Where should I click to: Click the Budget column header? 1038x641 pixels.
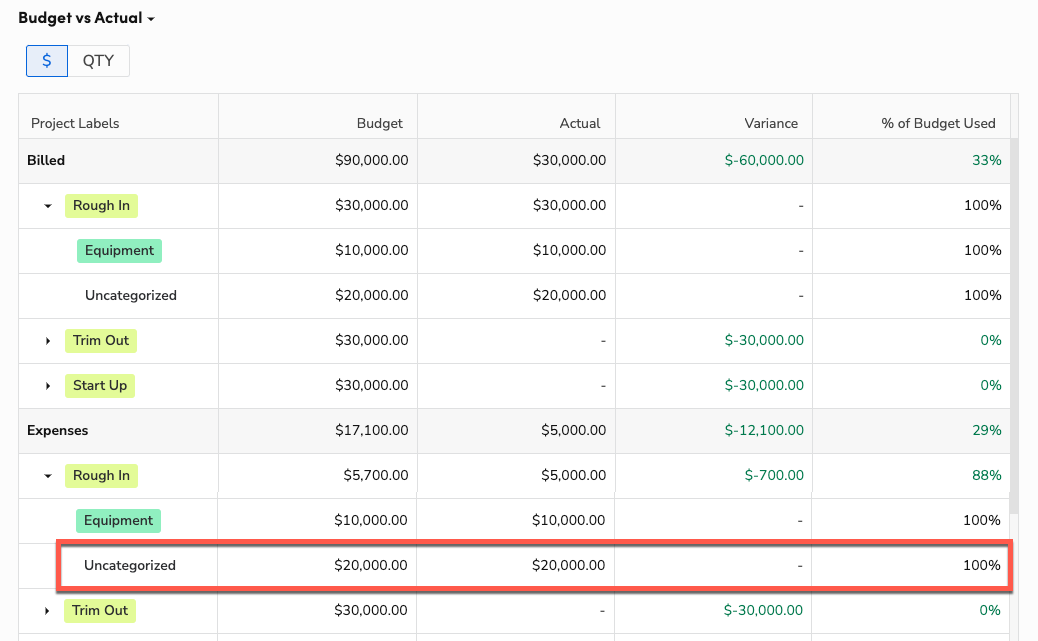pyautogui.click(x=379, y=123)
